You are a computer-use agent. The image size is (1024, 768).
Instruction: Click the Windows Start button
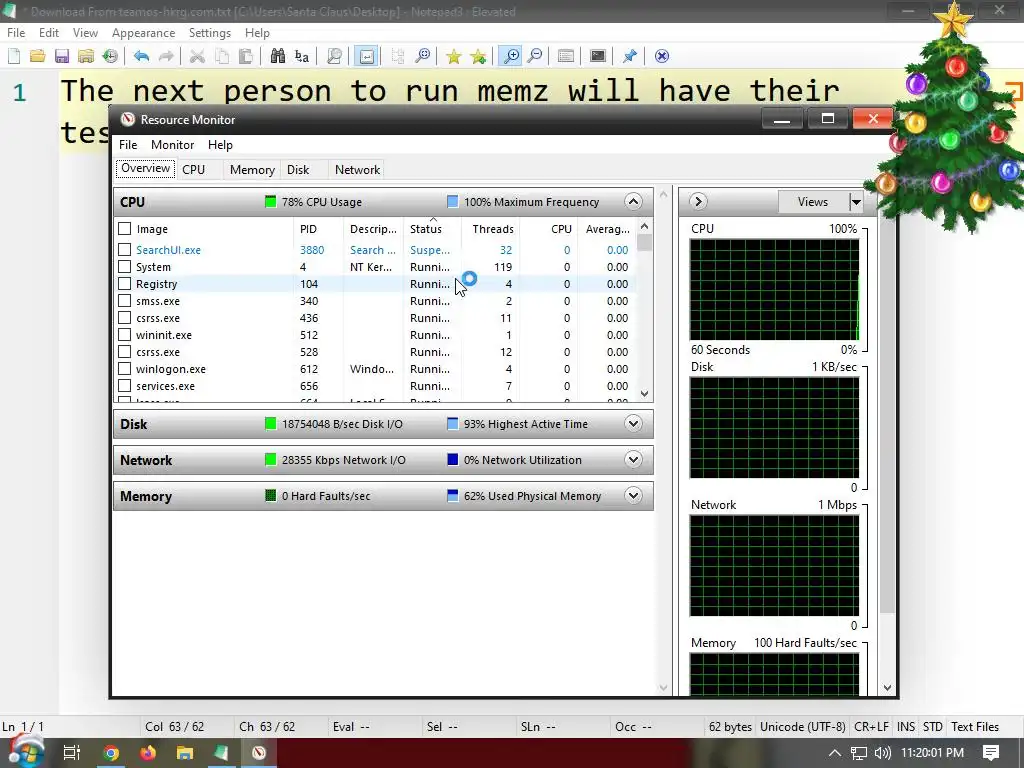pos(25,751)
